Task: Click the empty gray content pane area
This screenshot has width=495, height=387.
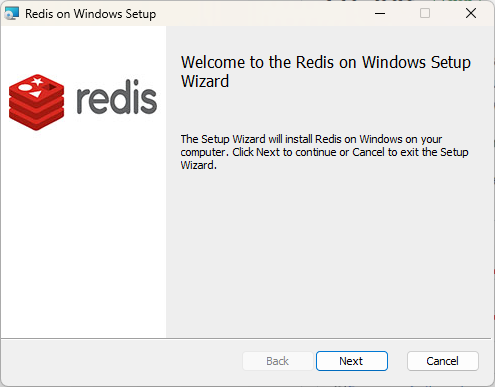Action: point(330,253)
